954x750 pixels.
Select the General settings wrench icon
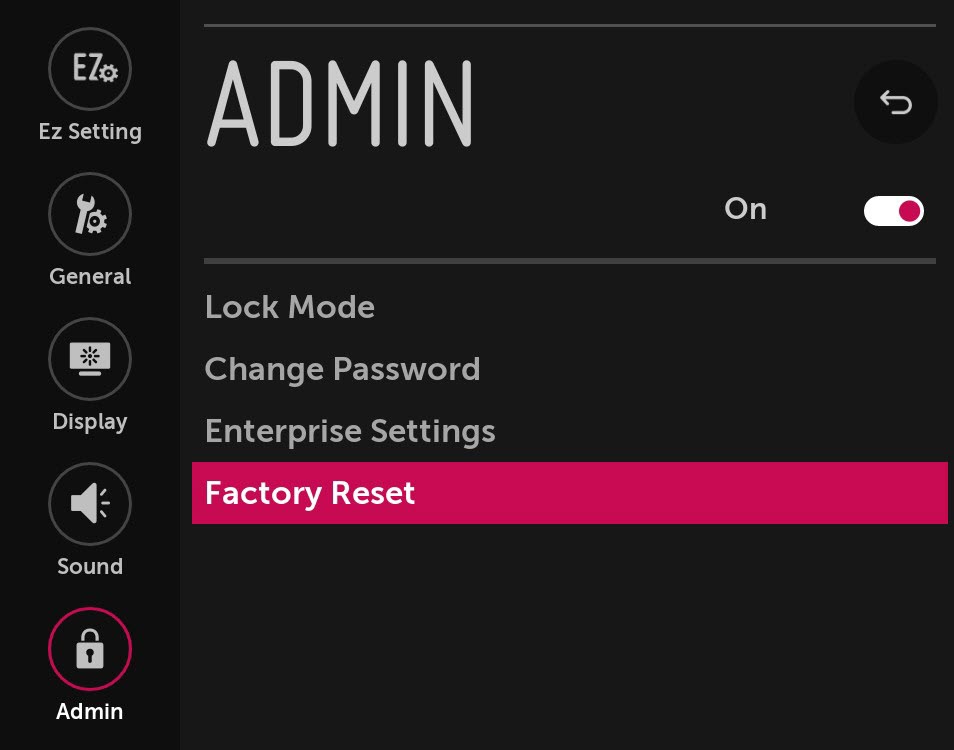tap(90, 213)
